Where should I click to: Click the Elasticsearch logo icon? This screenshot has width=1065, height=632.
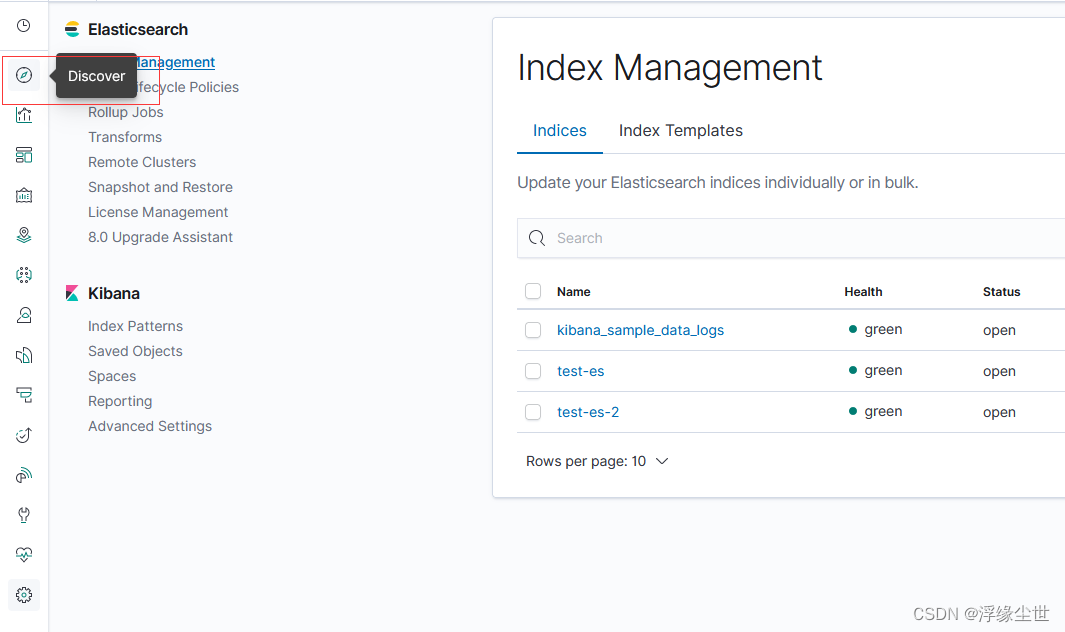[x=72, y=29]
